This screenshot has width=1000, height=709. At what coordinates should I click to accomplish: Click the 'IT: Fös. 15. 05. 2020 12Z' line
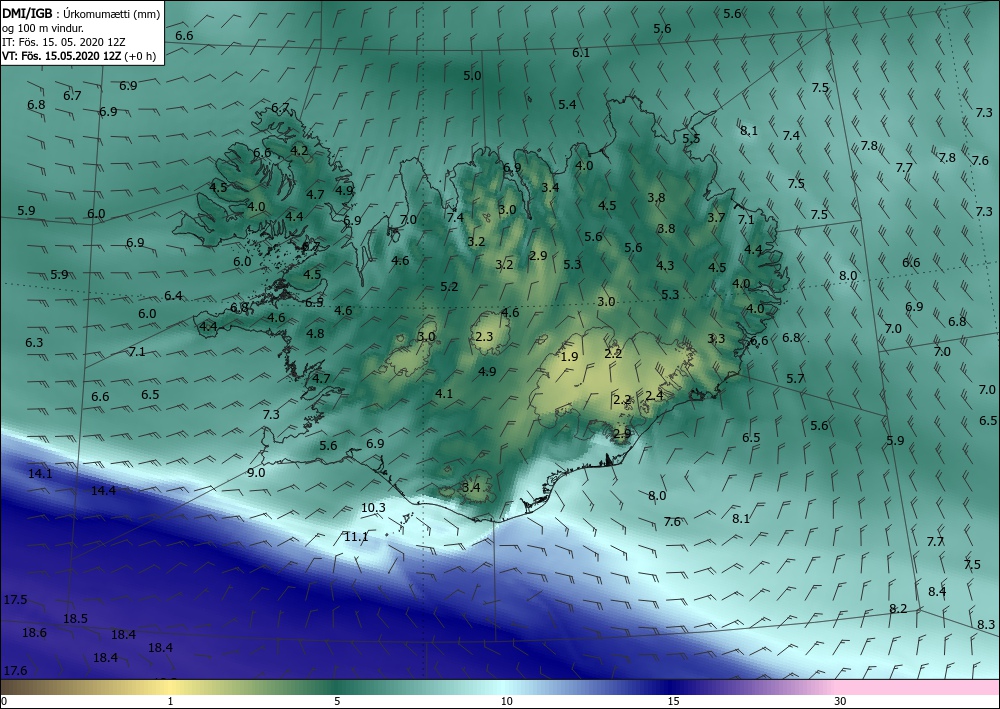[x=64, y=41]
